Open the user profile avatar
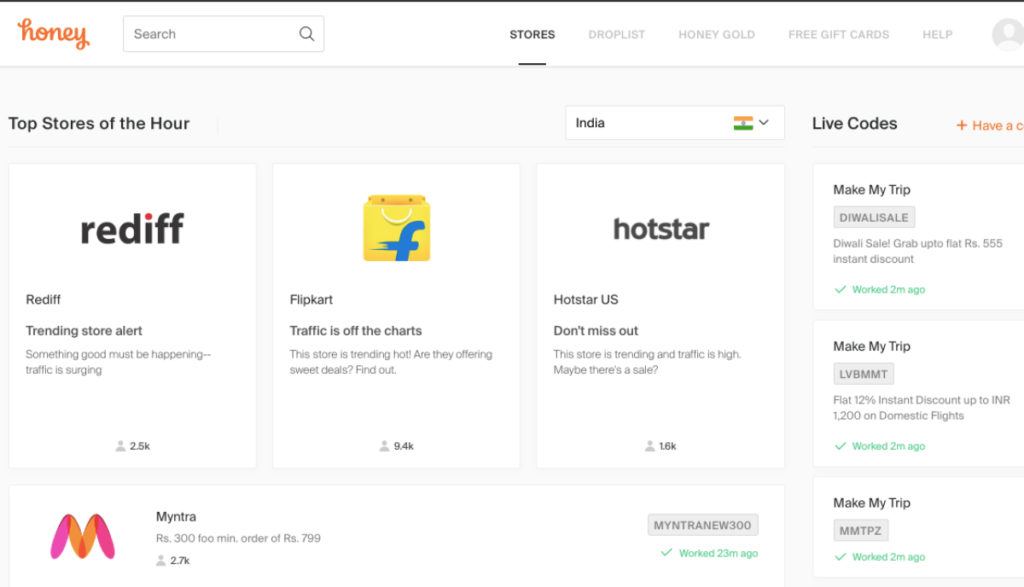 (1006, 34)
